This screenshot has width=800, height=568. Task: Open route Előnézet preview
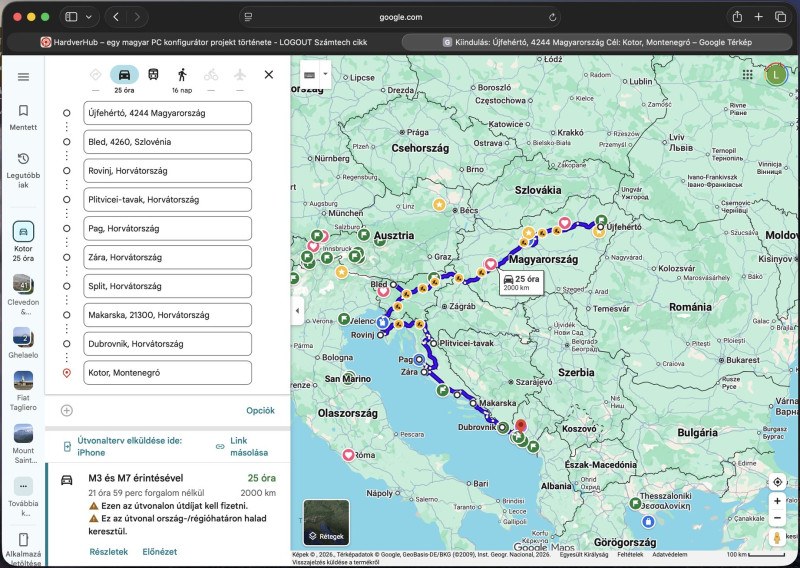(x=159, y=552)
